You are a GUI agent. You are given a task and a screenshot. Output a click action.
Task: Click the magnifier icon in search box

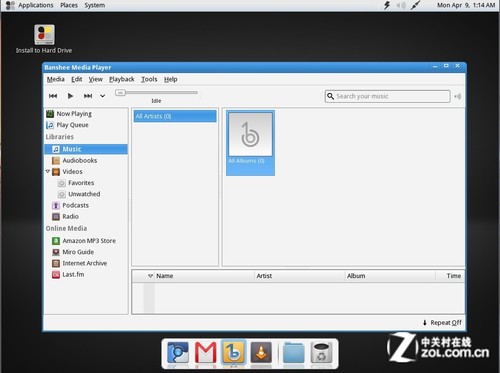pos(330,96)
